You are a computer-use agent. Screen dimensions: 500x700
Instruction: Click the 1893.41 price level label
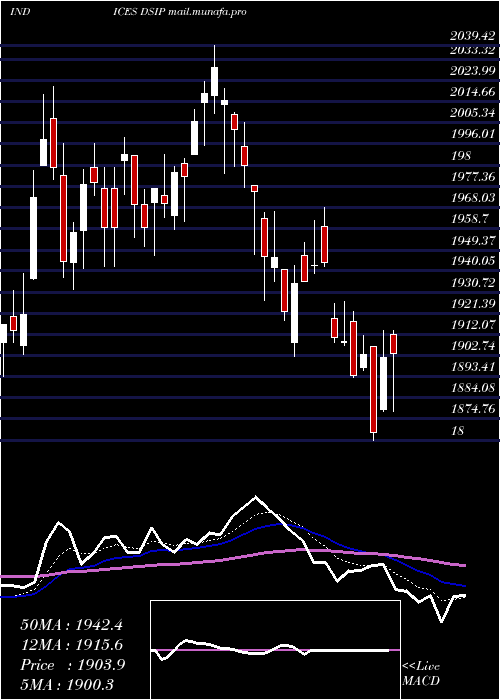click(x=472, y=367)
